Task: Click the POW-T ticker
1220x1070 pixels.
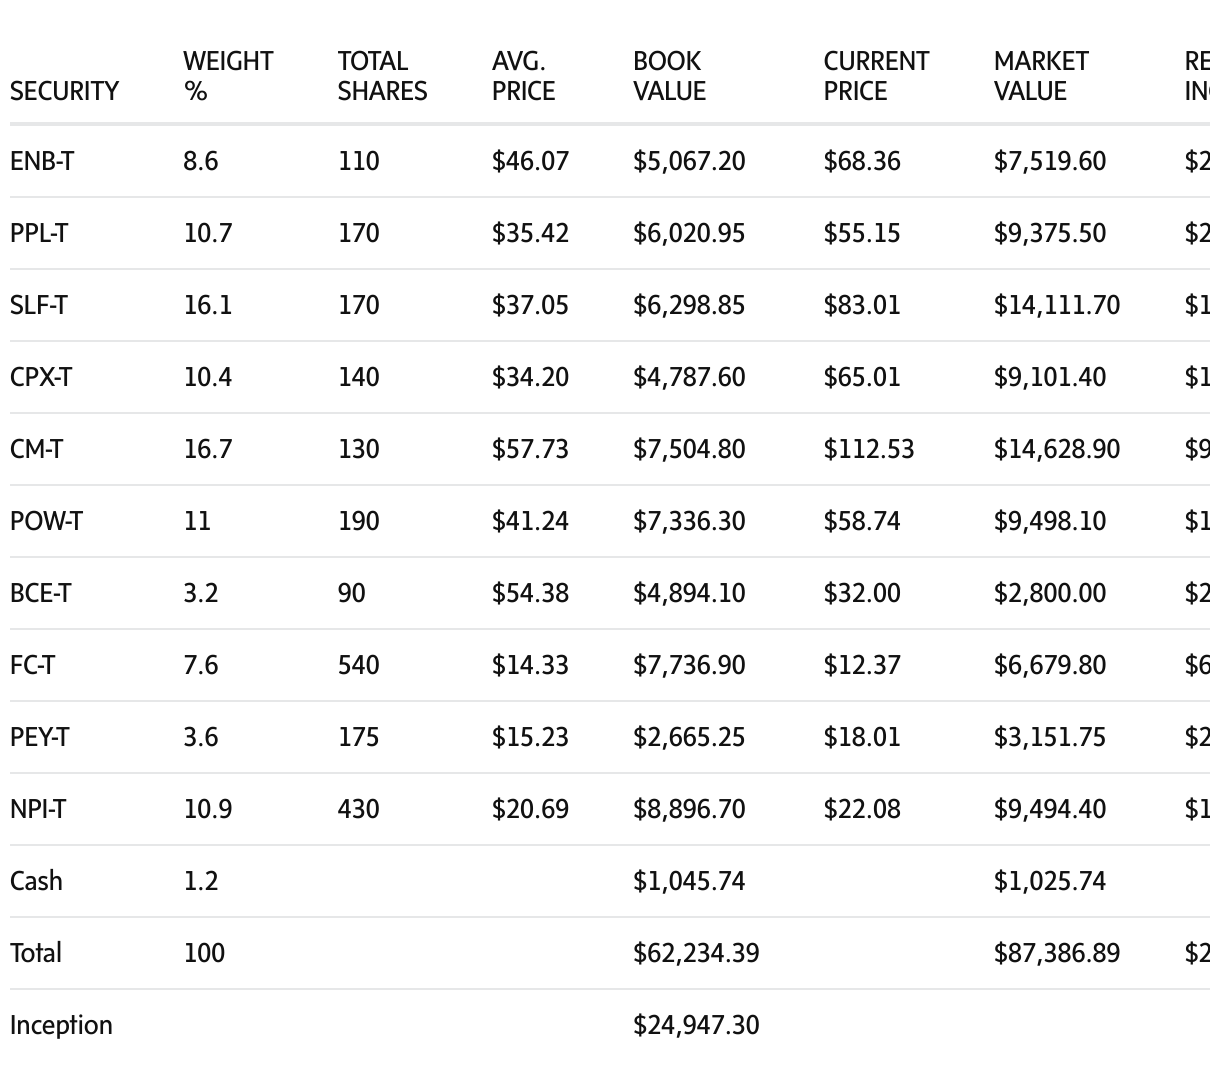Action: click(x=46, y=521)
